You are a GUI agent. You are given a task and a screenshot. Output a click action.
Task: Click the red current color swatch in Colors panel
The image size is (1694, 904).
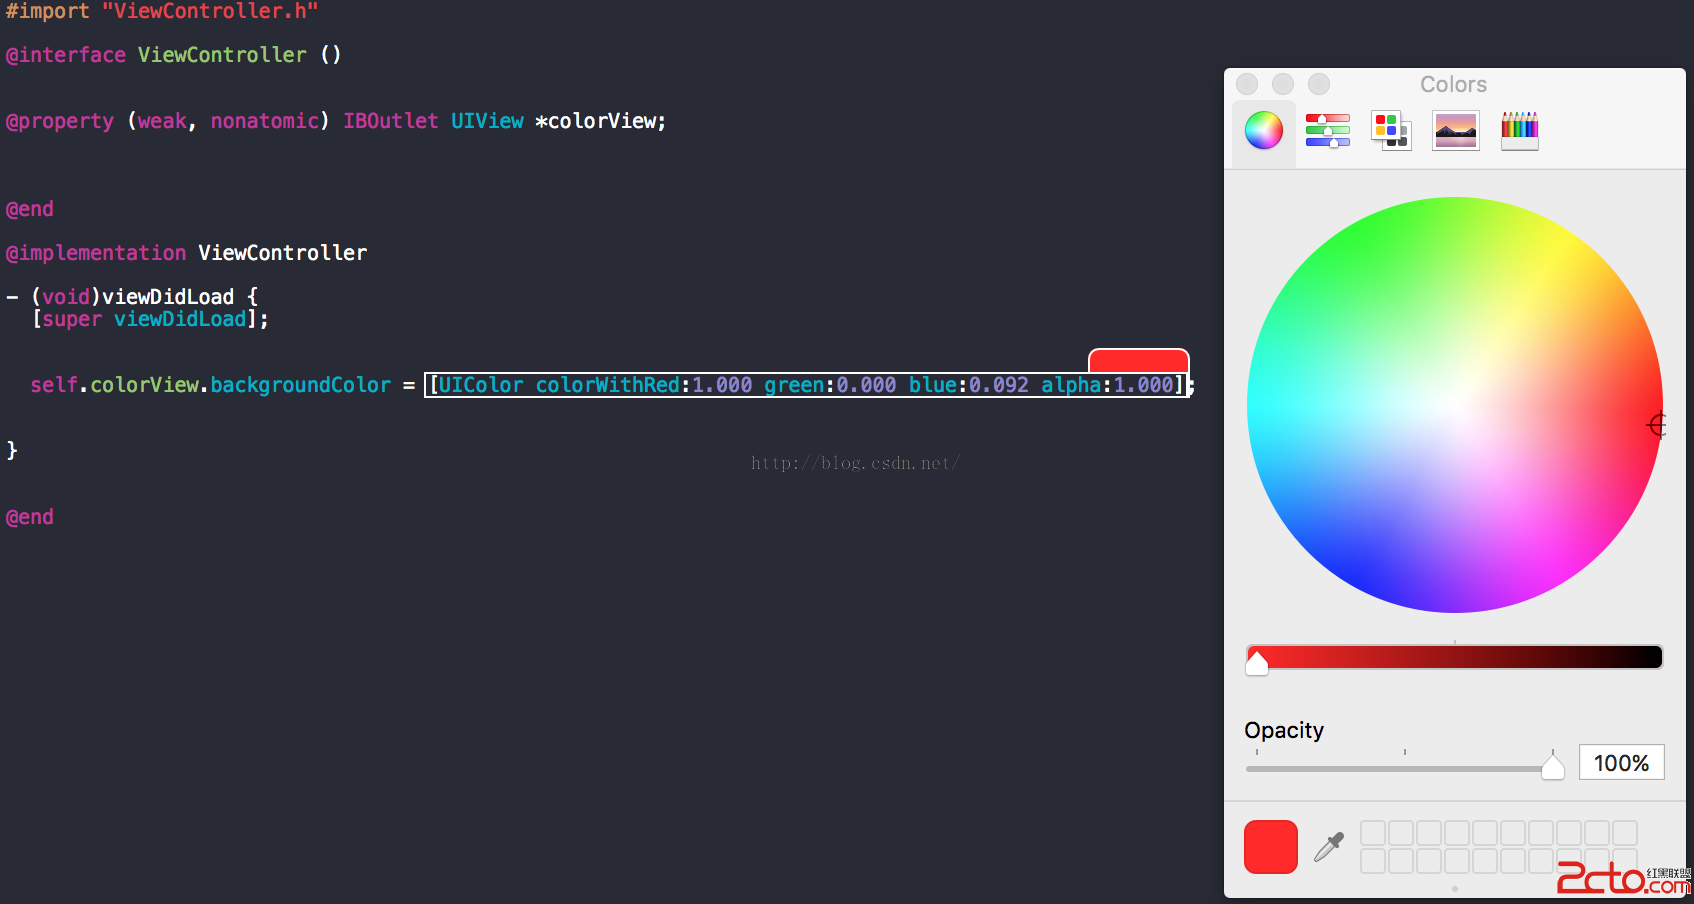[1270, 847]
